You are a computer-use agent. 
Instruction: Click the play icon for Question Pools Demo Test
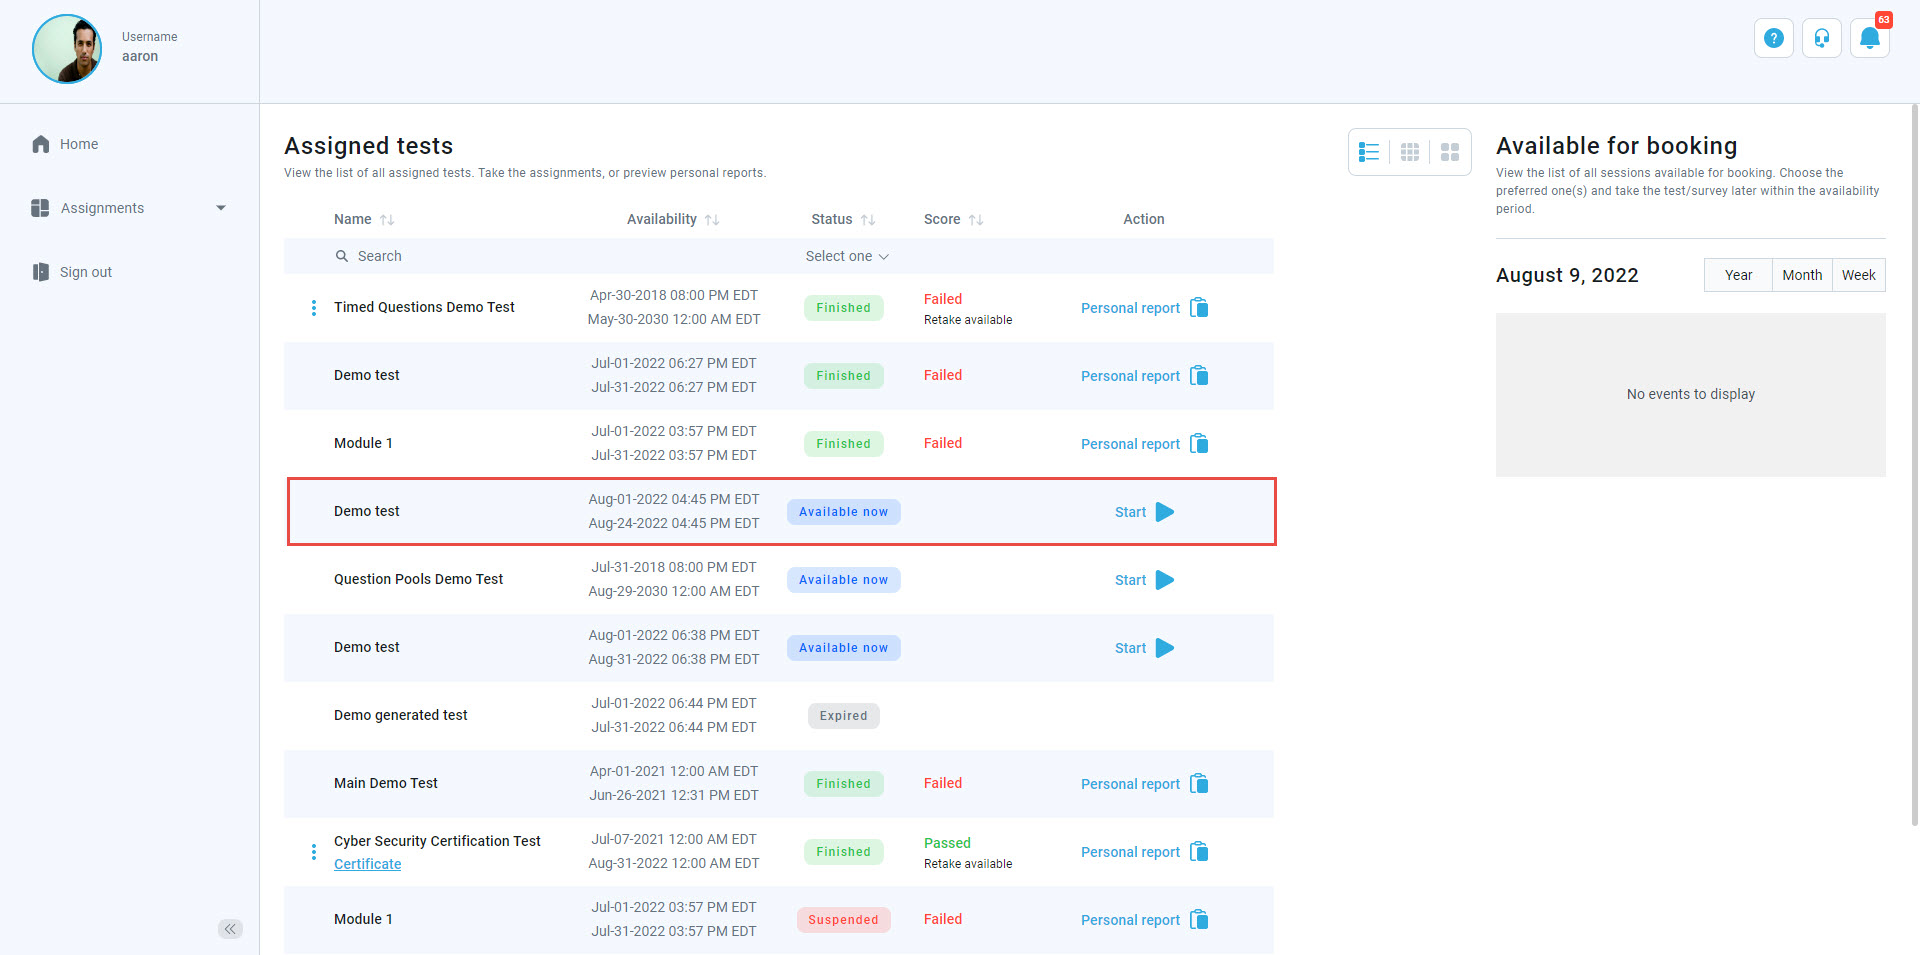1165,580
